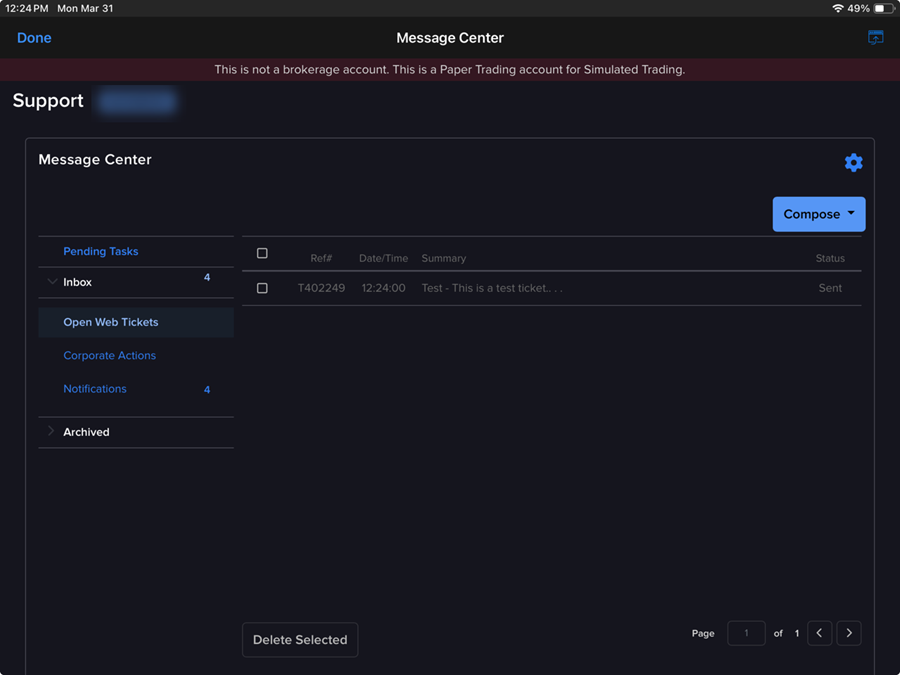Select Pending Tasks in the sidebar
Viewport: 900px width, 675px height.
tap(101, 251)
